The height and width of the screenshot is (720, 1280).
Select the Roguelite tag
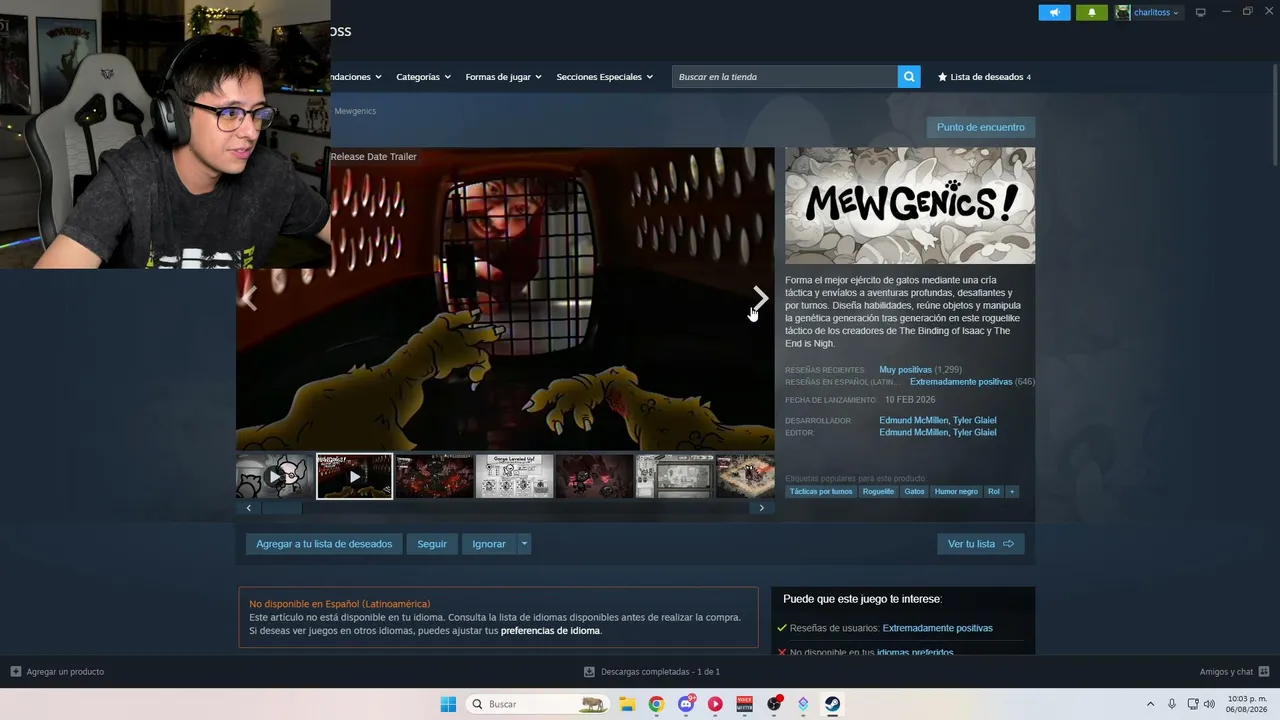tap(878, 492)
